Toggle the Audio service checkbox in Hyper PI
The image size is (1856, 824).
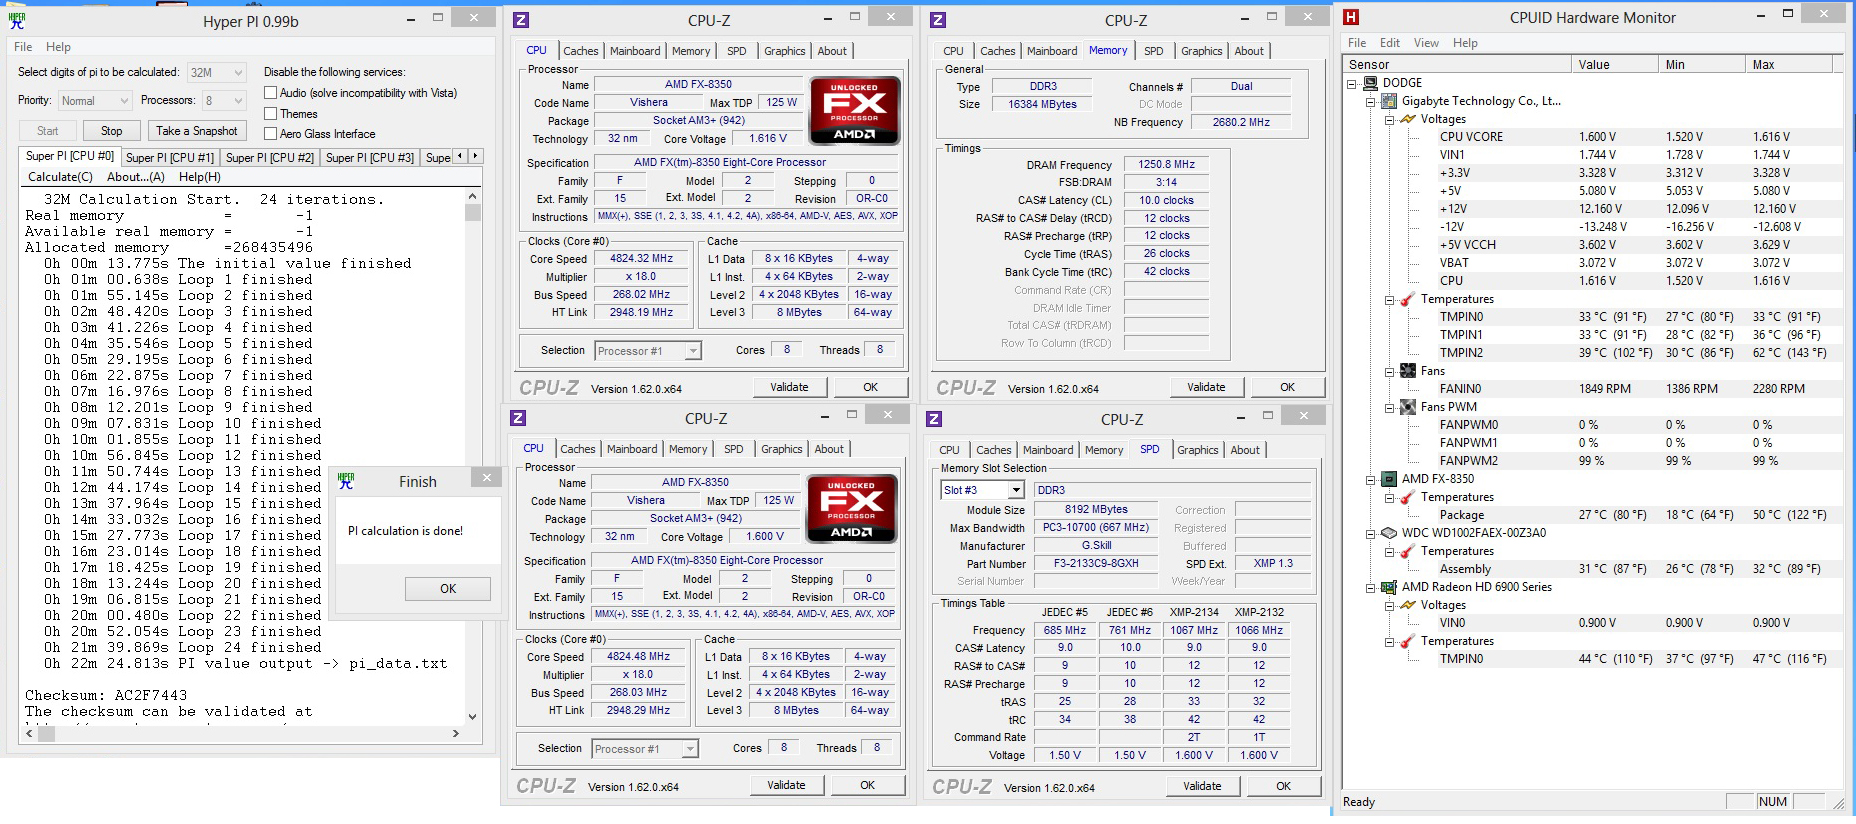[270, 93]
